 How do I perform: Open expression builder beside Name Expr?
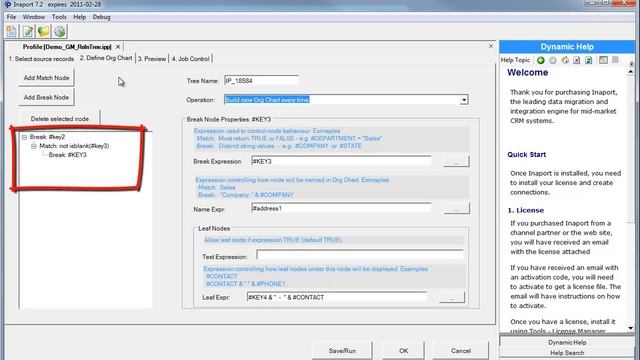(456, 209)
